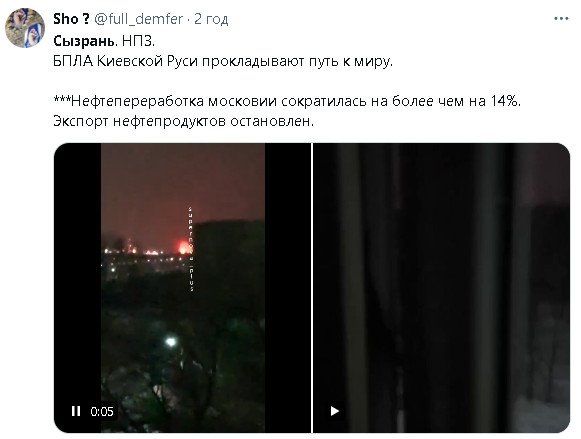Click the bright street light in first video
The width and height of the screenshot is (581, 439).
pyautogui.click(x=170, y=341)
